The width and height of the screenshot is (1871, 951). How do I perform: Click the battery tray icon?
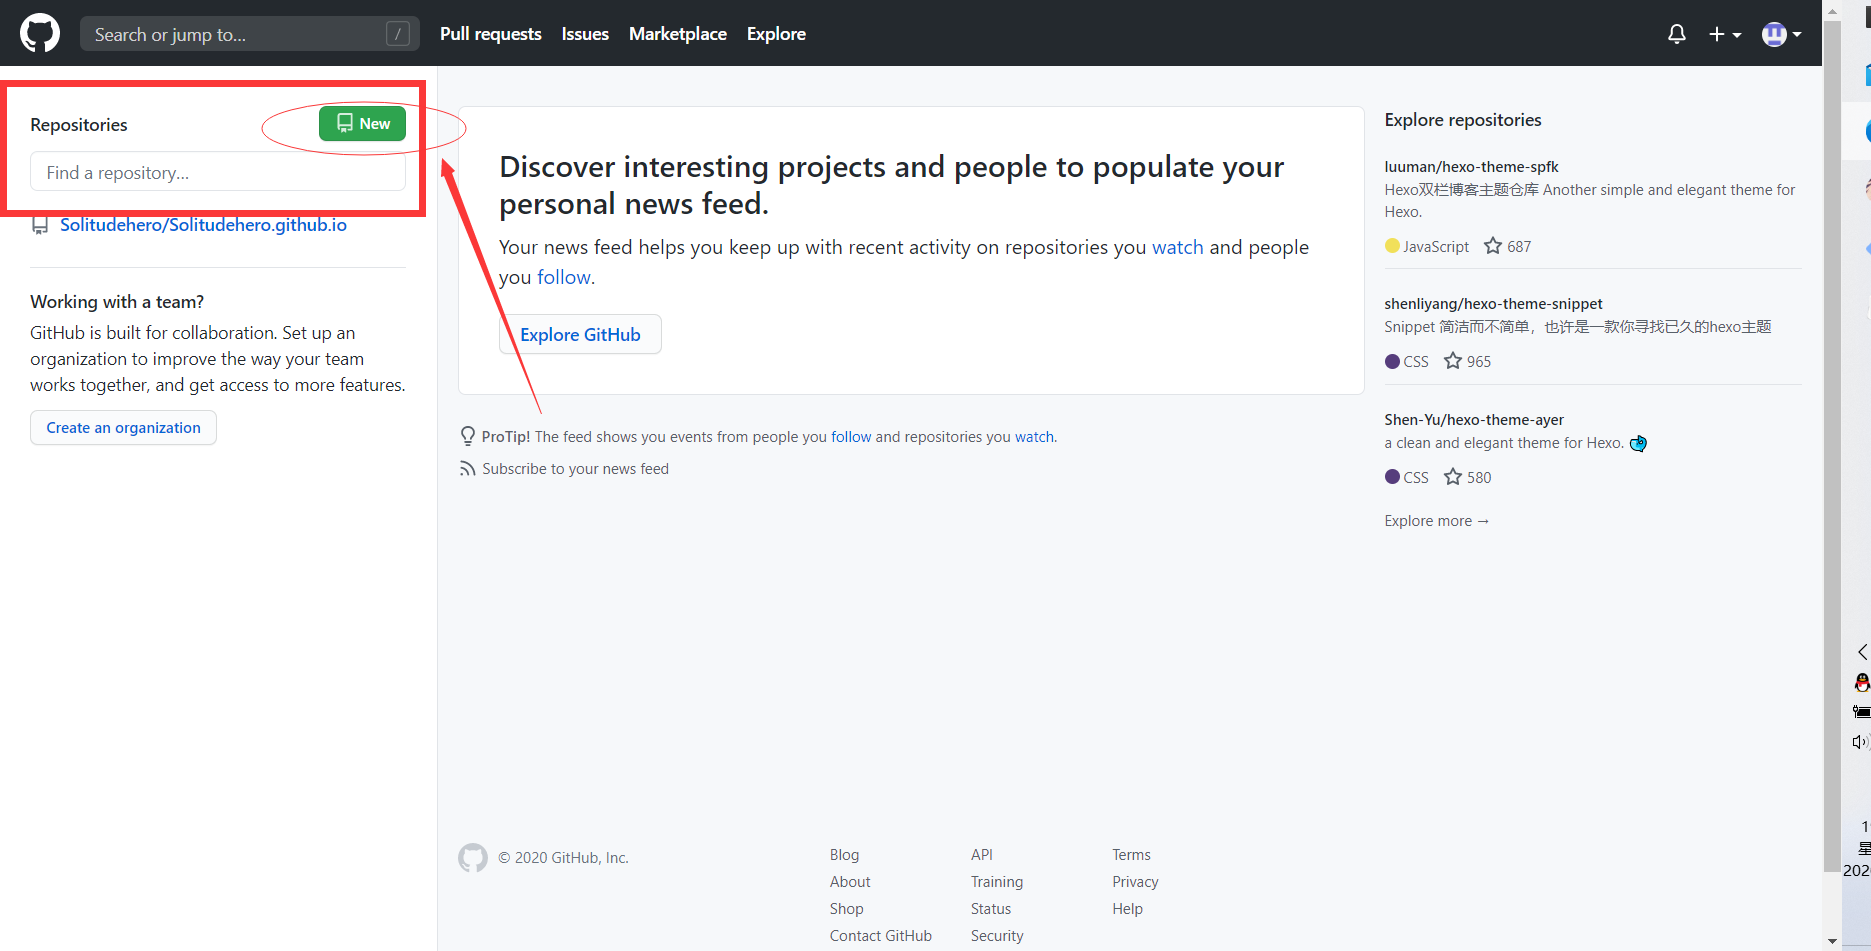pyautogui.click(x=1861, y=712)
